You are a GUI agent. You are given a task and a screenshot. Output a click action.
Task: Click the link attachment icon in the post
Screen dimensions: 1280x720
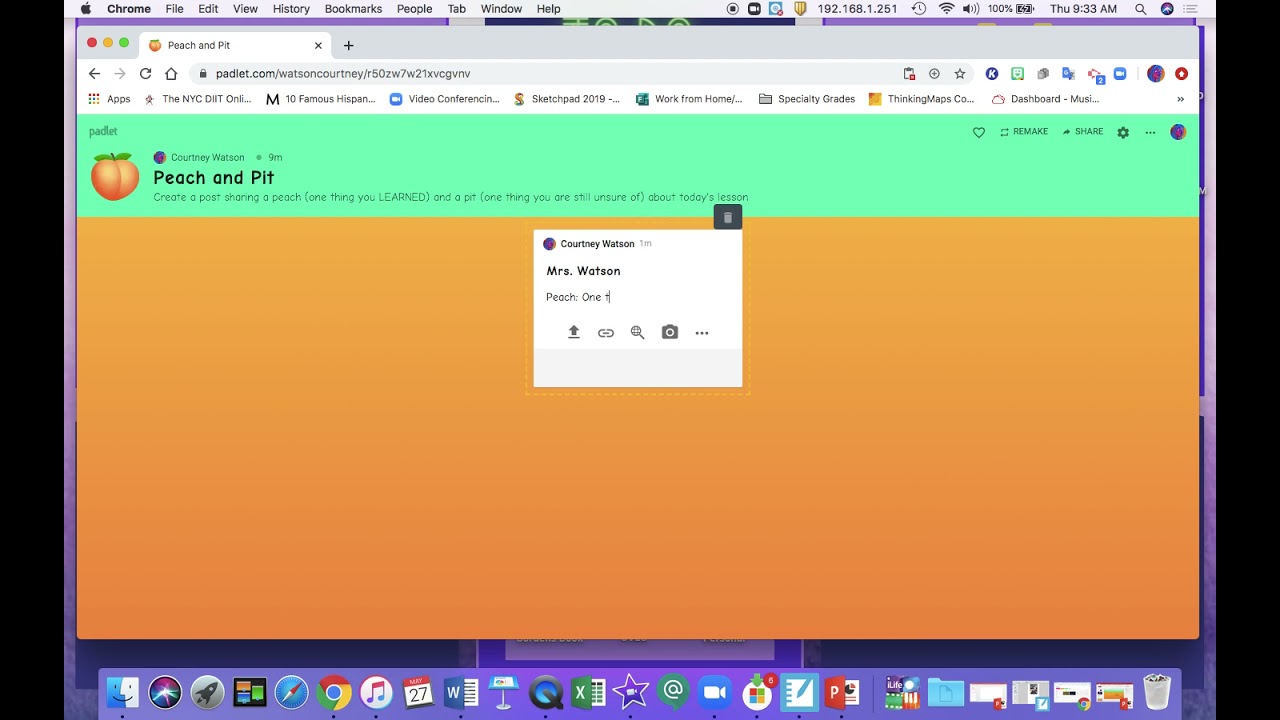point(606,333)
